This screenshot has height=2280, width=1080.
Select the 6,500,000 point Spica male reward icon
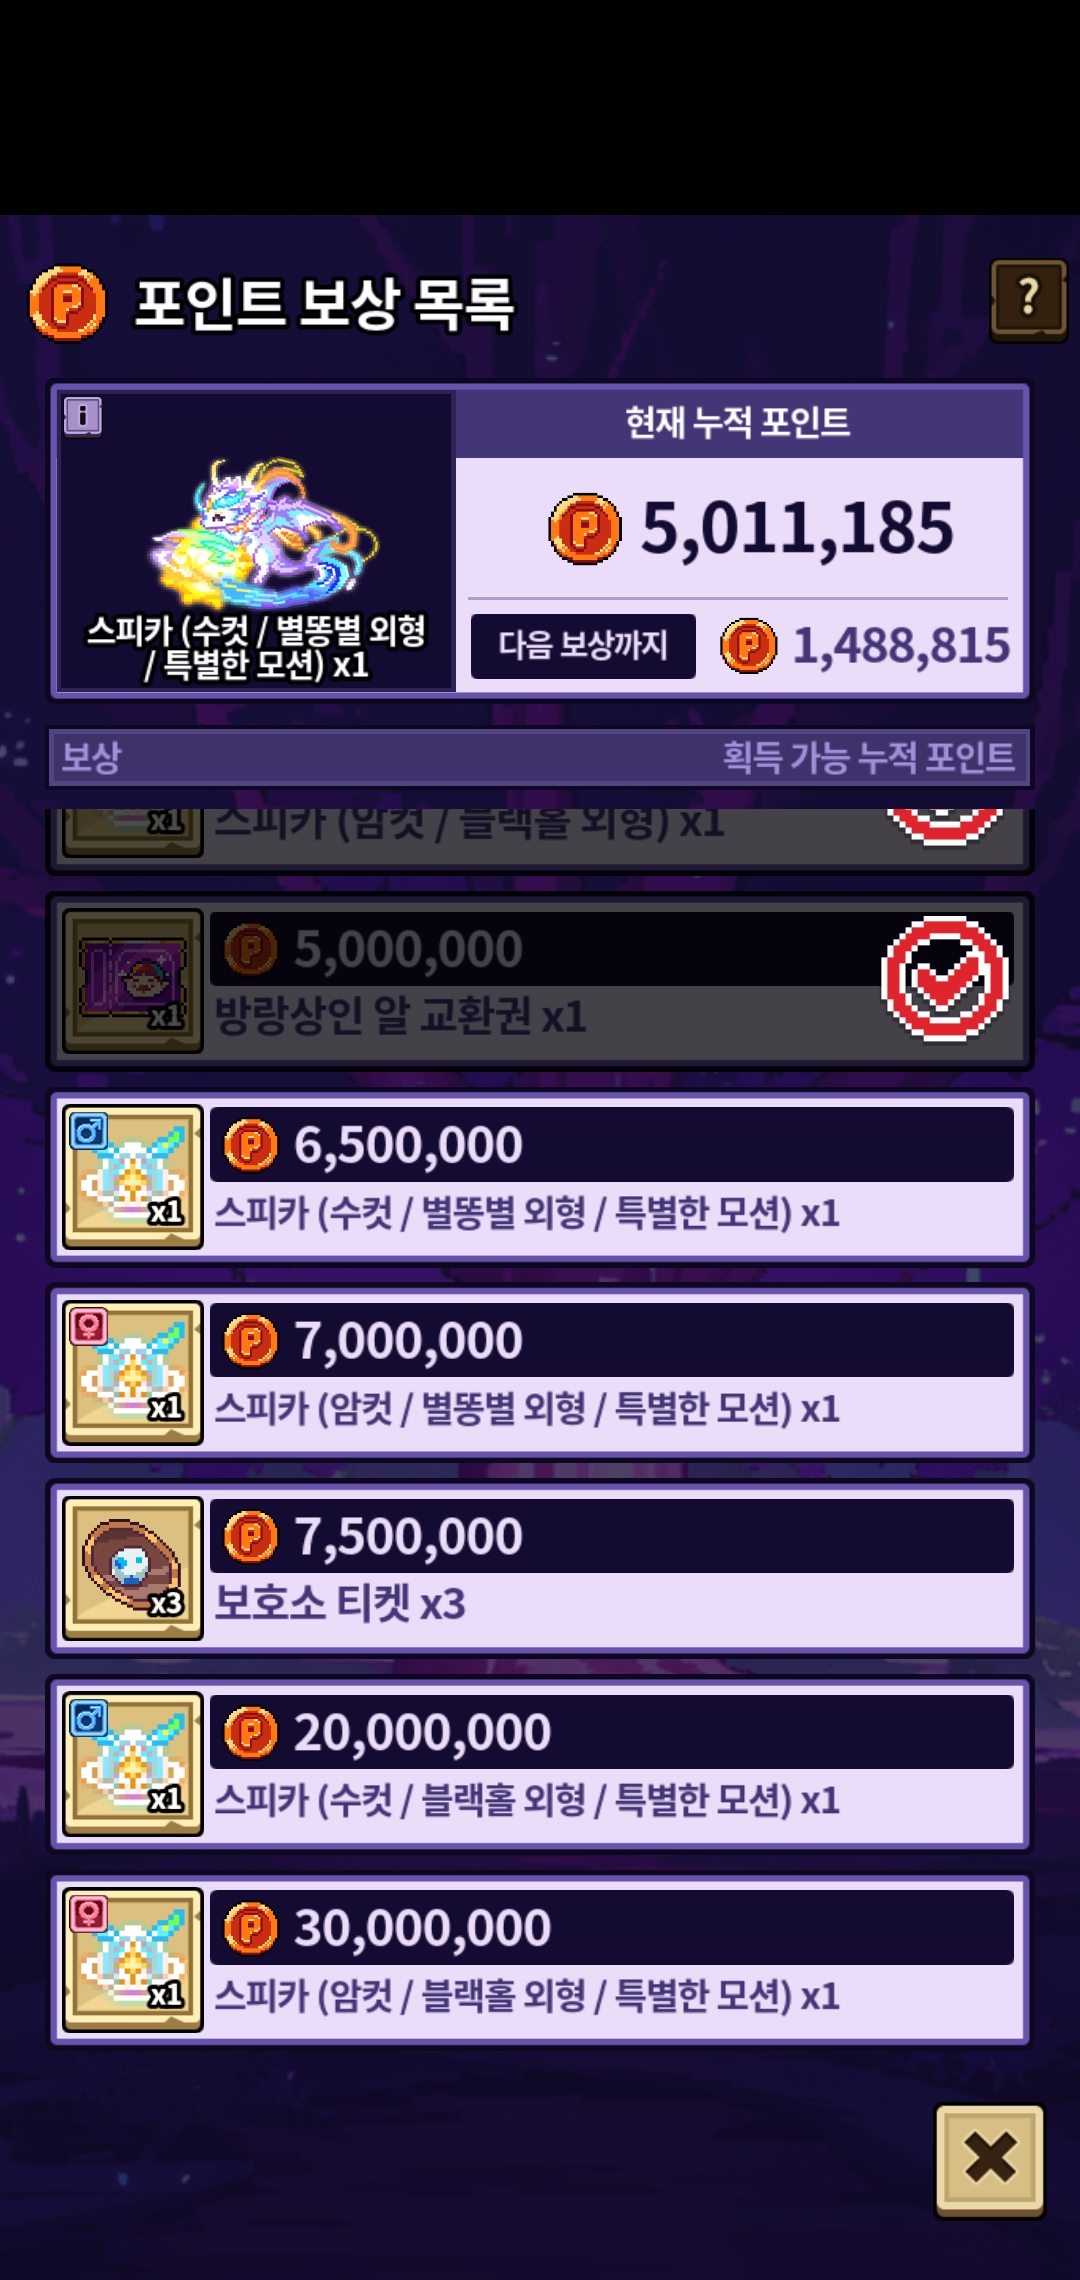(x=133, y=1177)
